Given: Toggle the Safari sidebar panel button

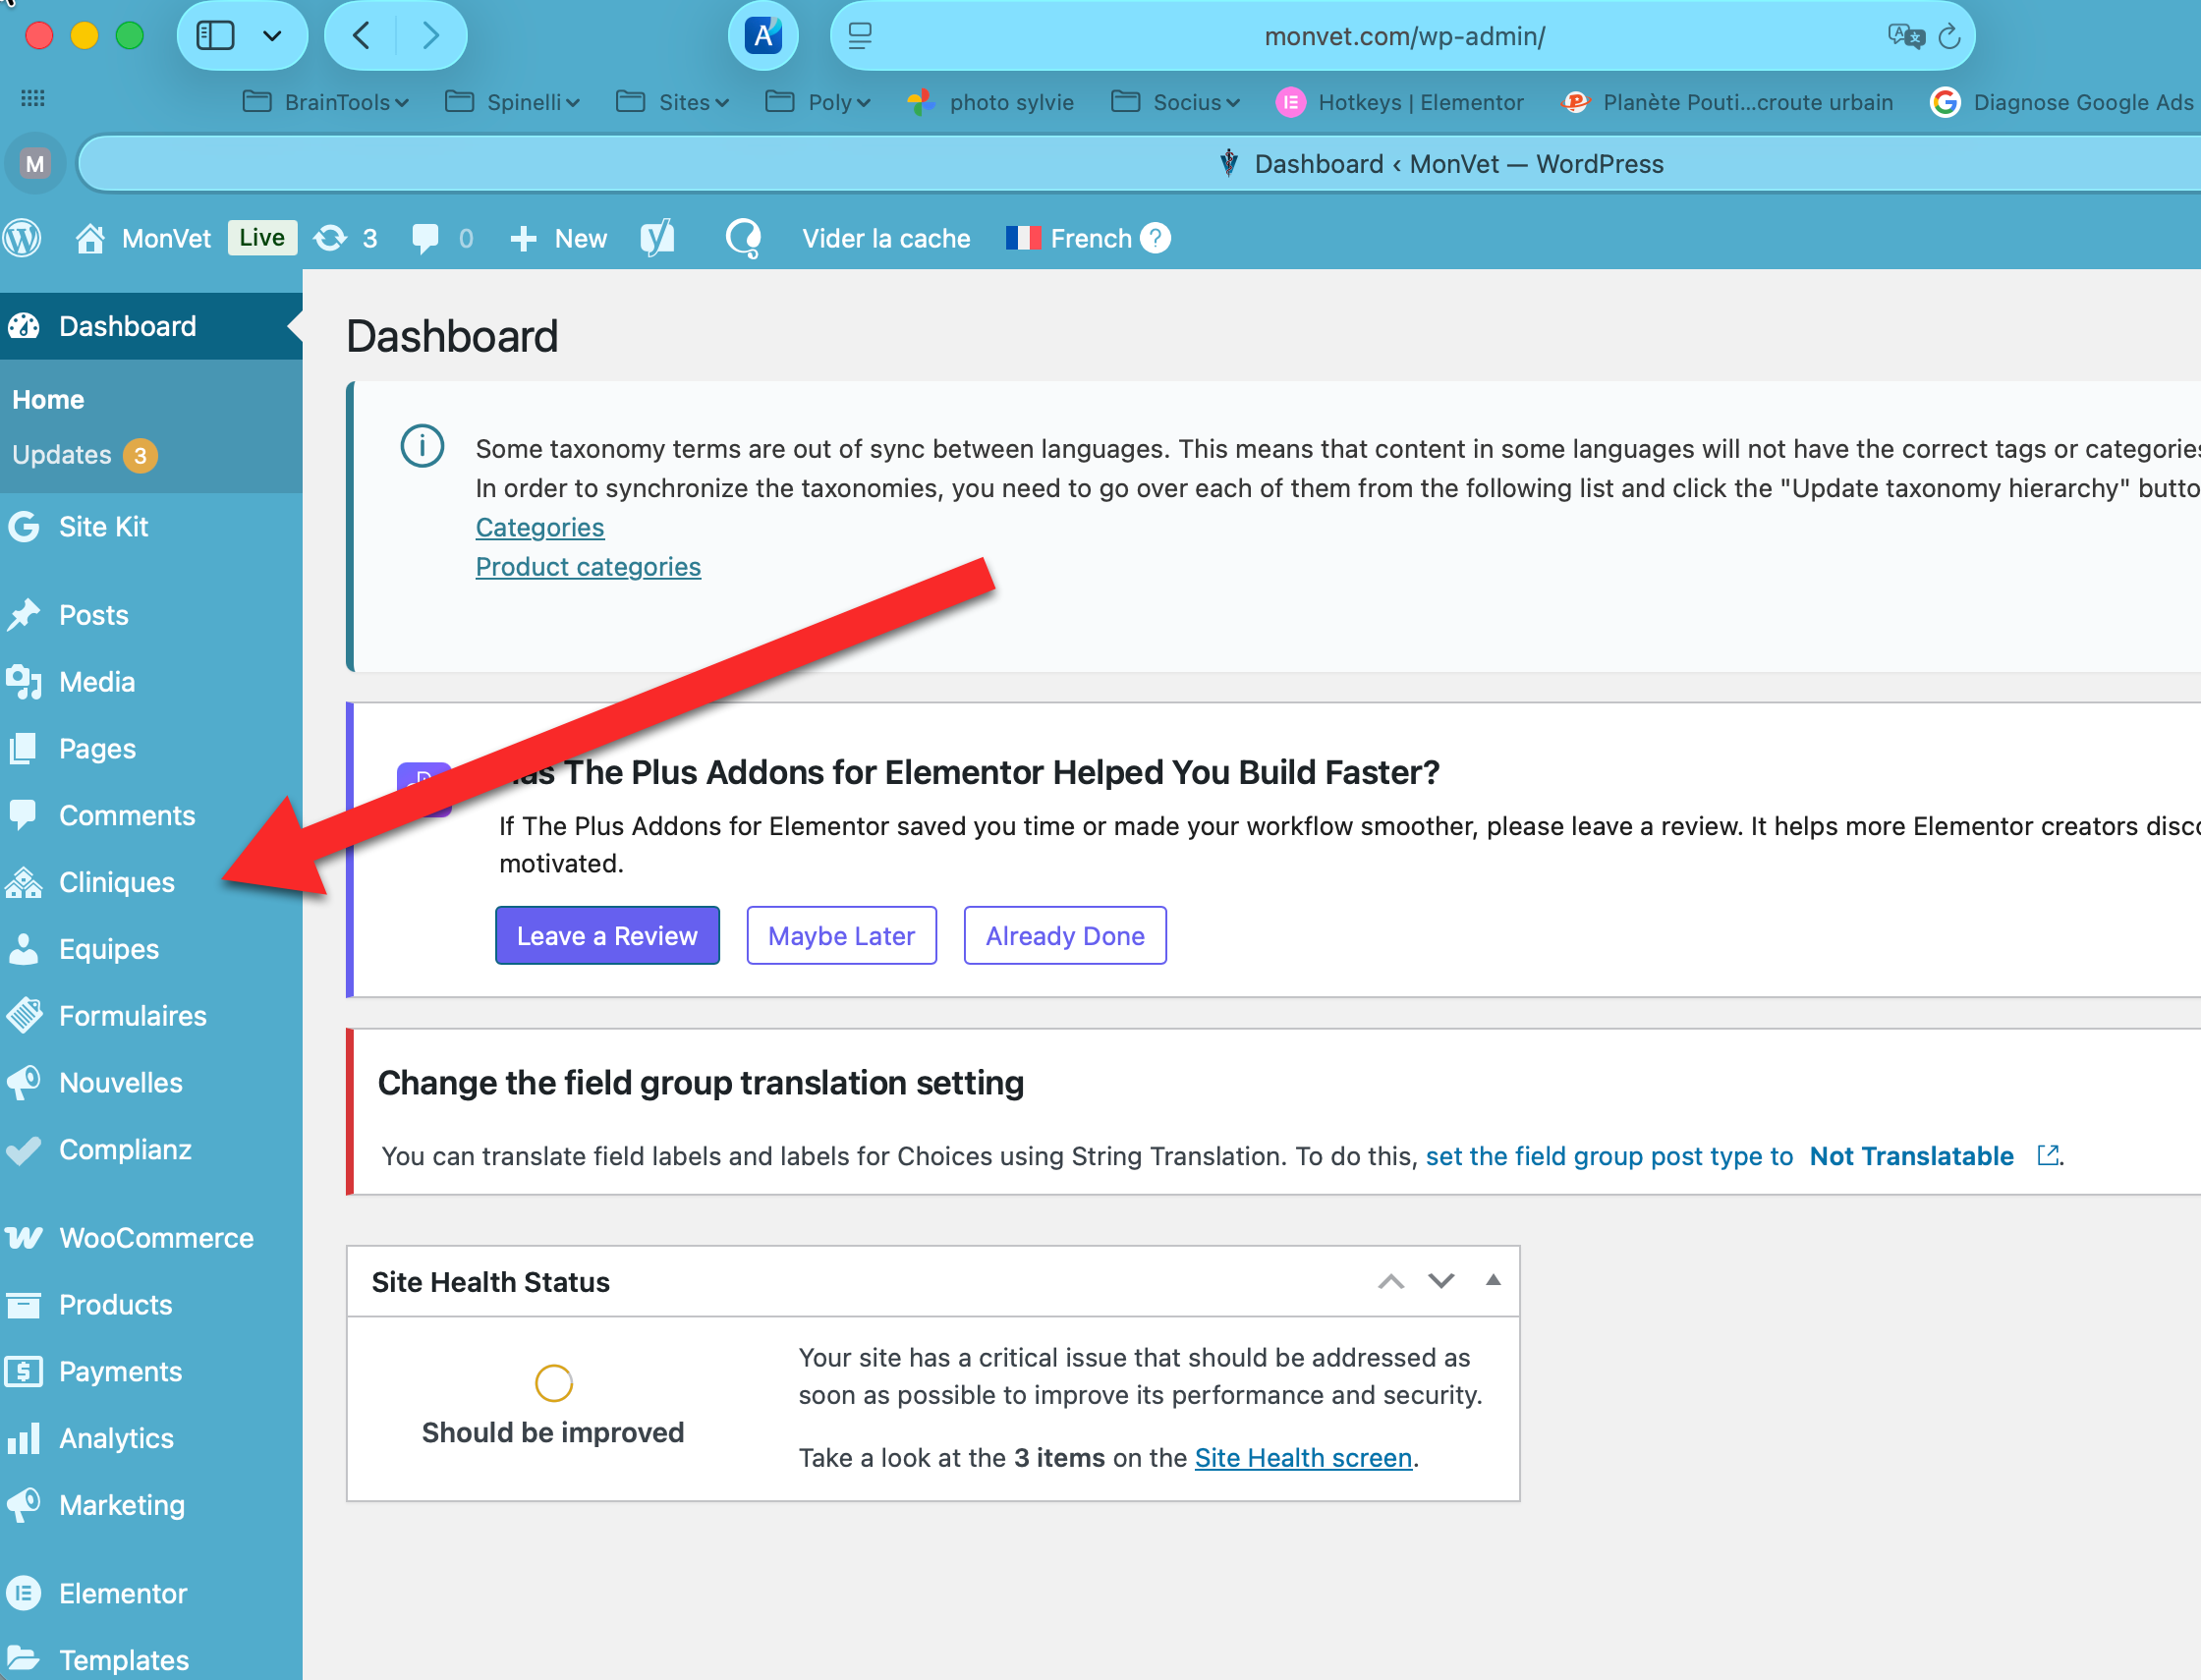Looking at the screenshot, I should click(215, 37).
